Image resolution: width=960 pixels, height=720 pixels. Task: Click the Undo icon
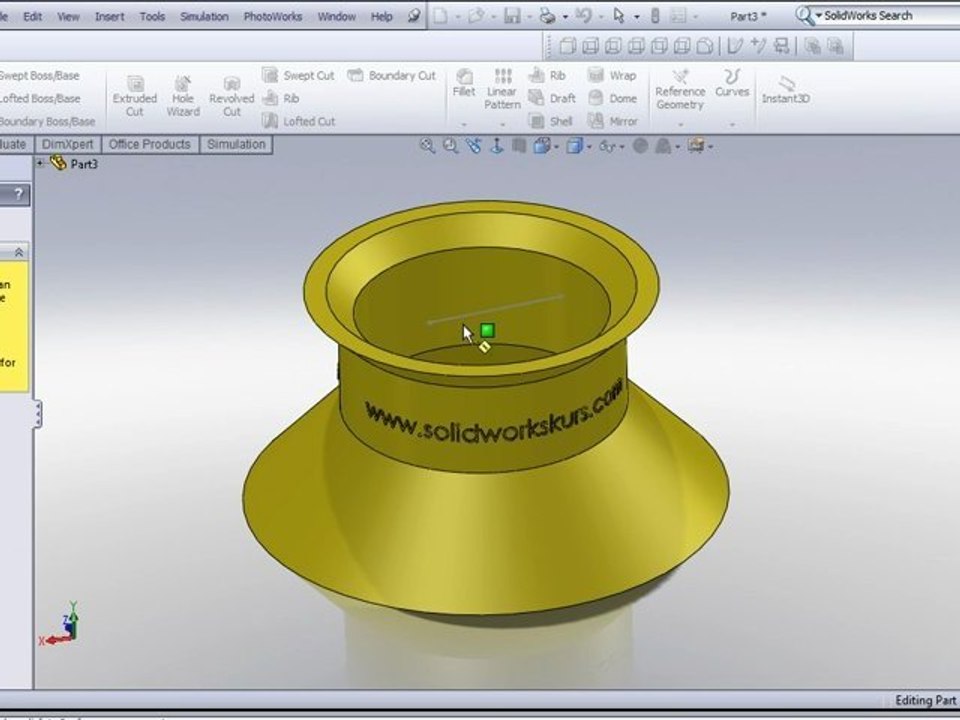coord(584,15)
